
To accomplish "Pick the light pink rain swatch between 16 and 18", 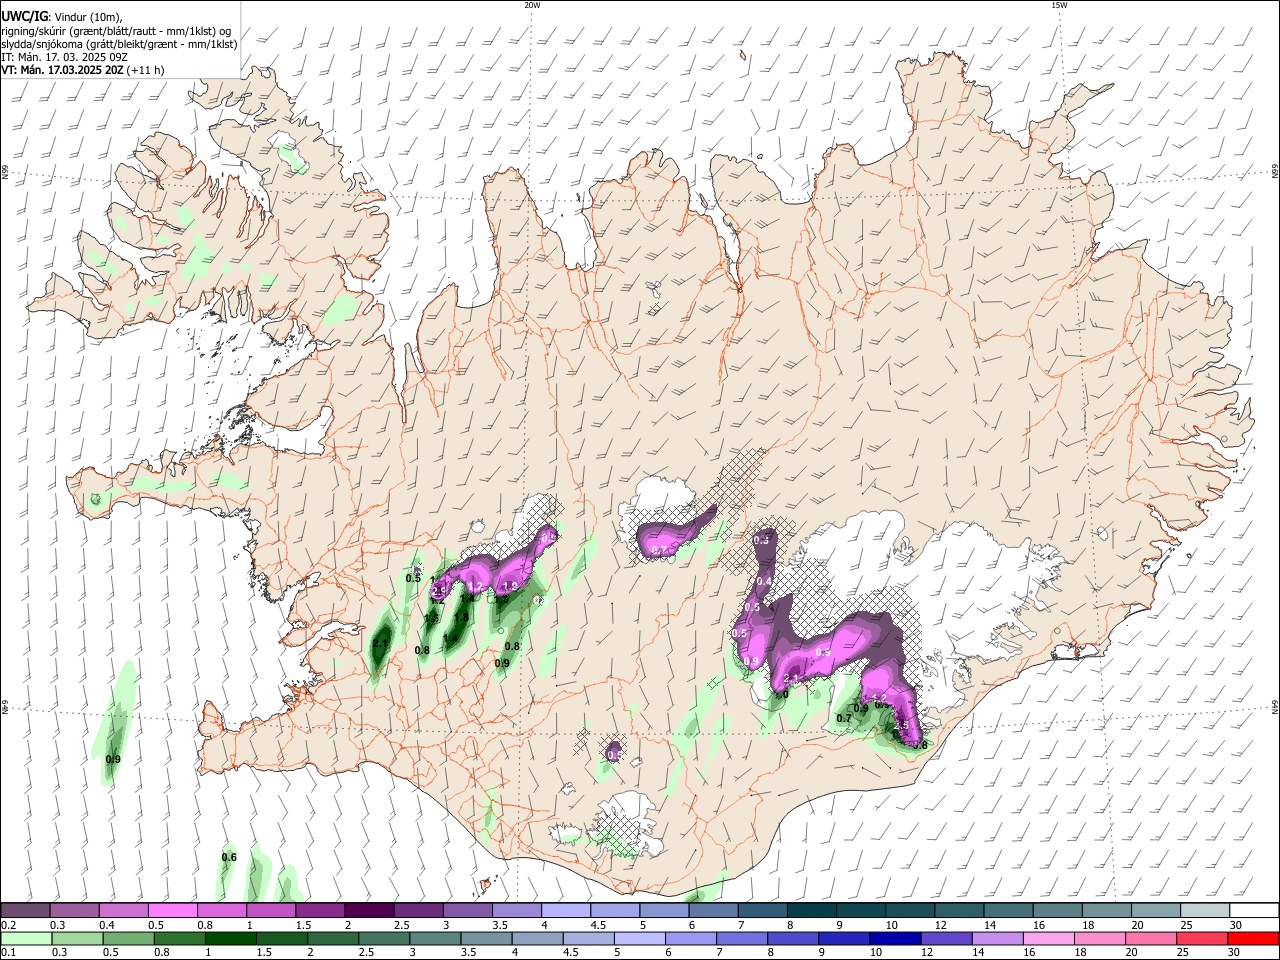I will (x=1050, y=938).
